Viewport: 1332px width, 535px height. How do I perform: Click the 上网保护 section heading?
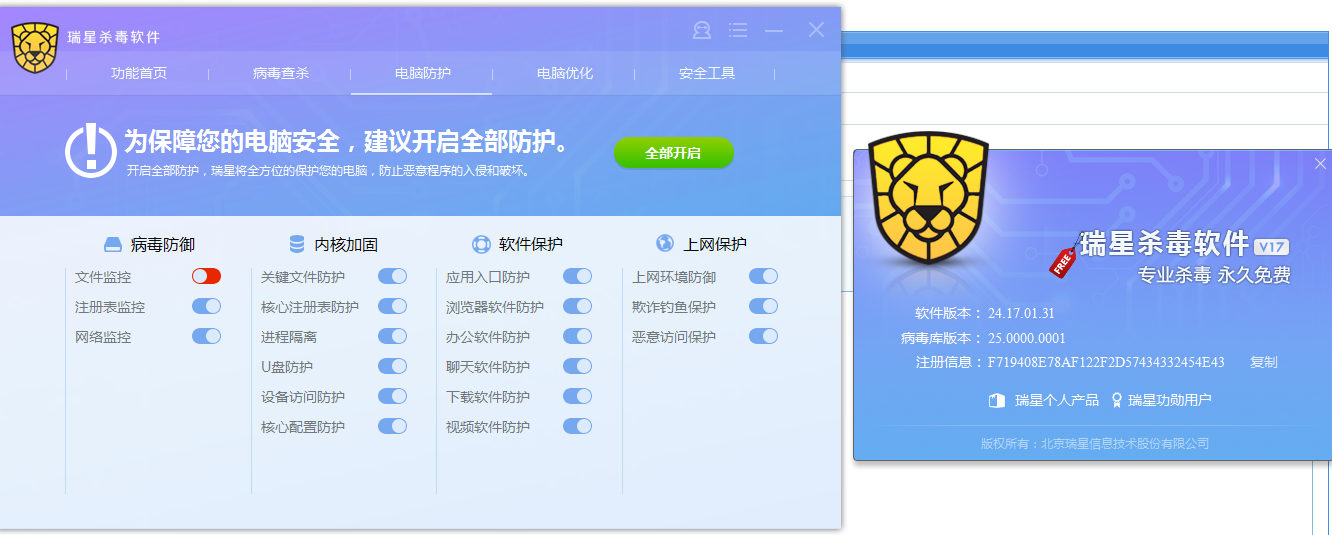(x=715, y=244)
